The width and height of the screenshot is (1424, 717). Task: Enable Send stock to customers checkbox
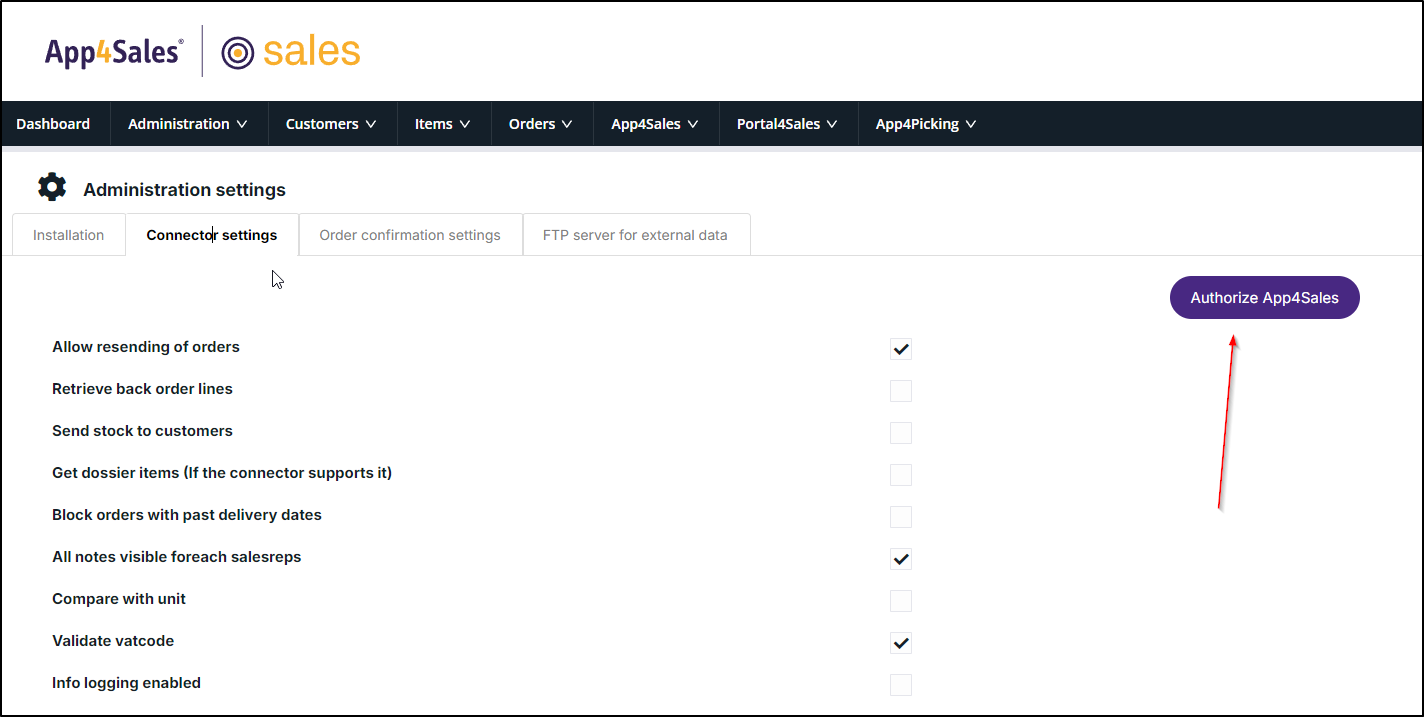coord(901,433)
